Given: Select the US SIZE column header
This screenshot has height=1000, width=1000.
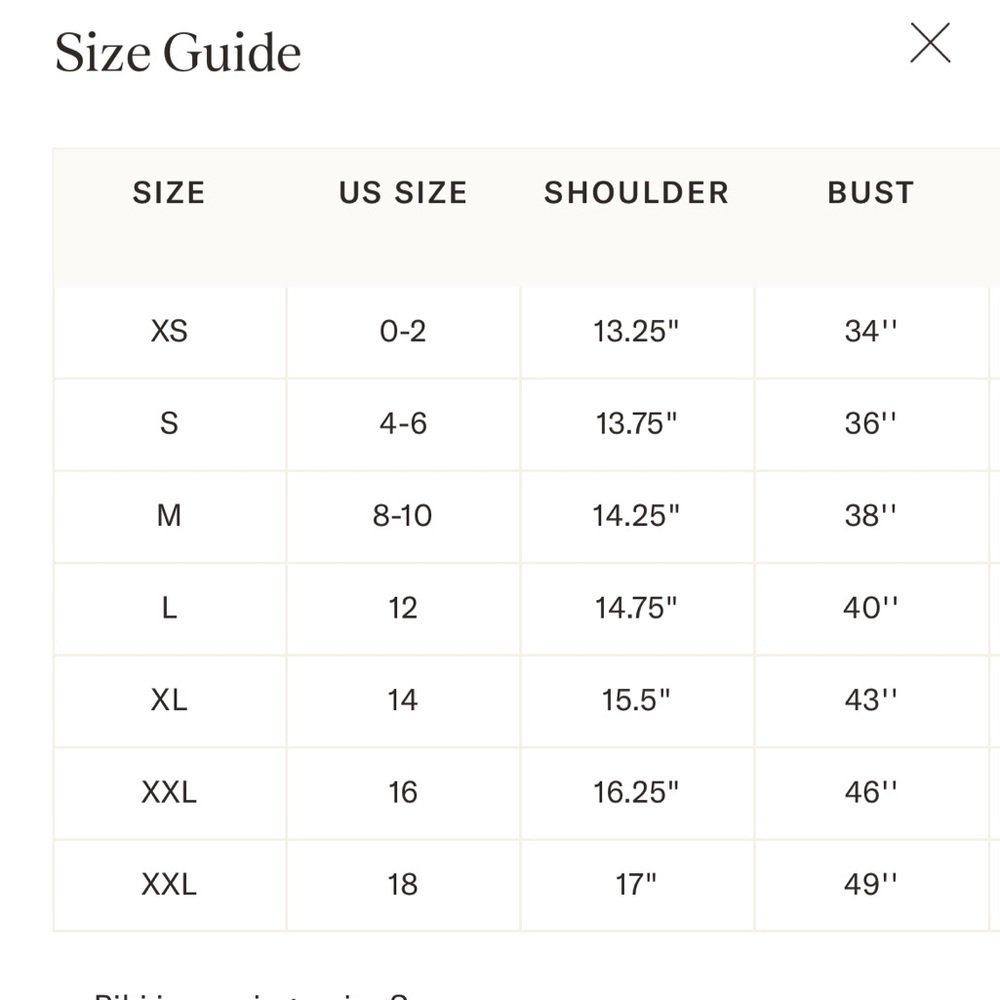Looking at the screenshot, I should (403, 193).
